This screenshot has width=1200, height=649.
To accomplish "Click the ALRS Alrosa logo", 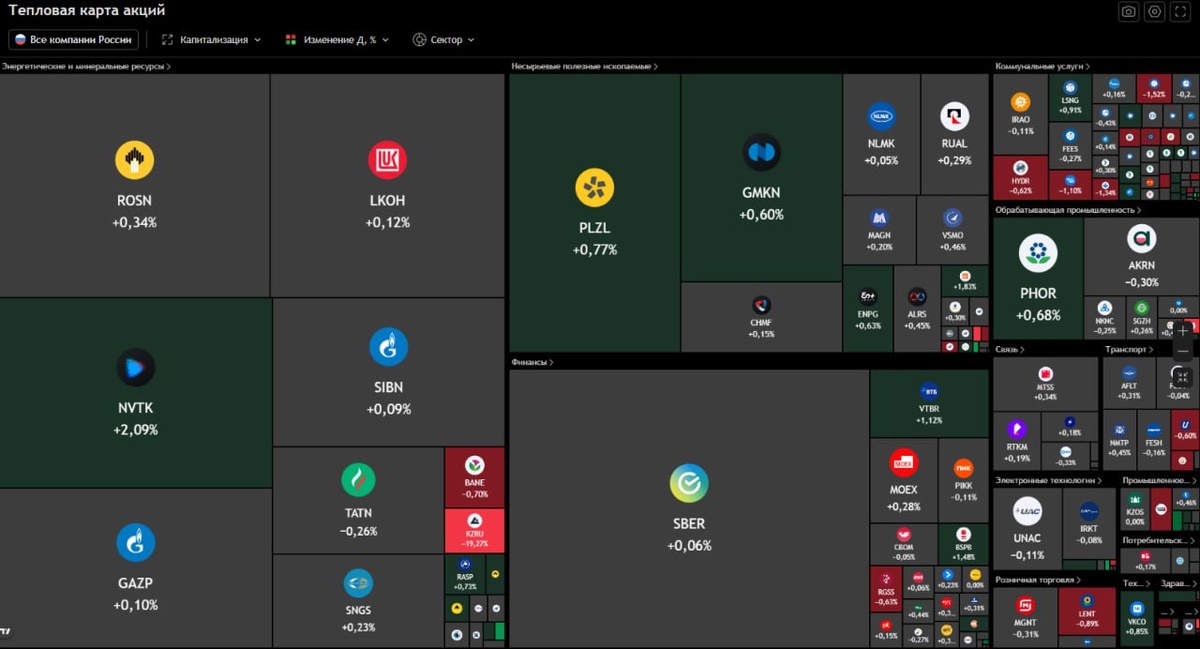I will [917, 297].
